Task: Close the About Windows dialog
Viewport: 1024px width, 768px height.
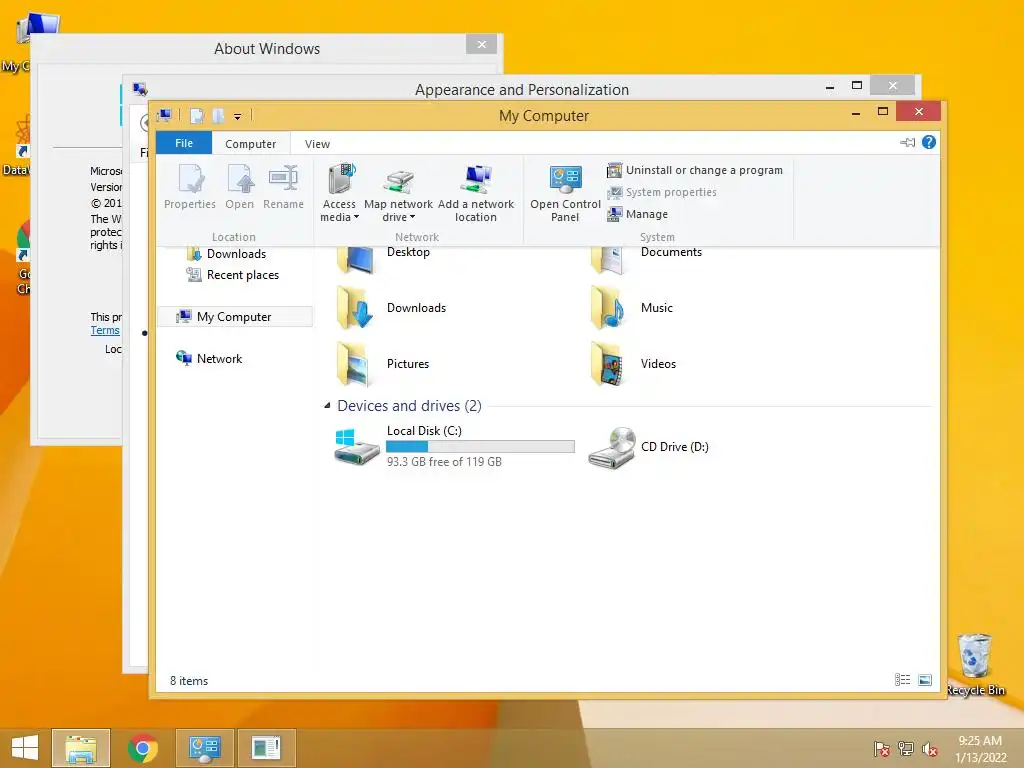Action: [x=481, y=44]
